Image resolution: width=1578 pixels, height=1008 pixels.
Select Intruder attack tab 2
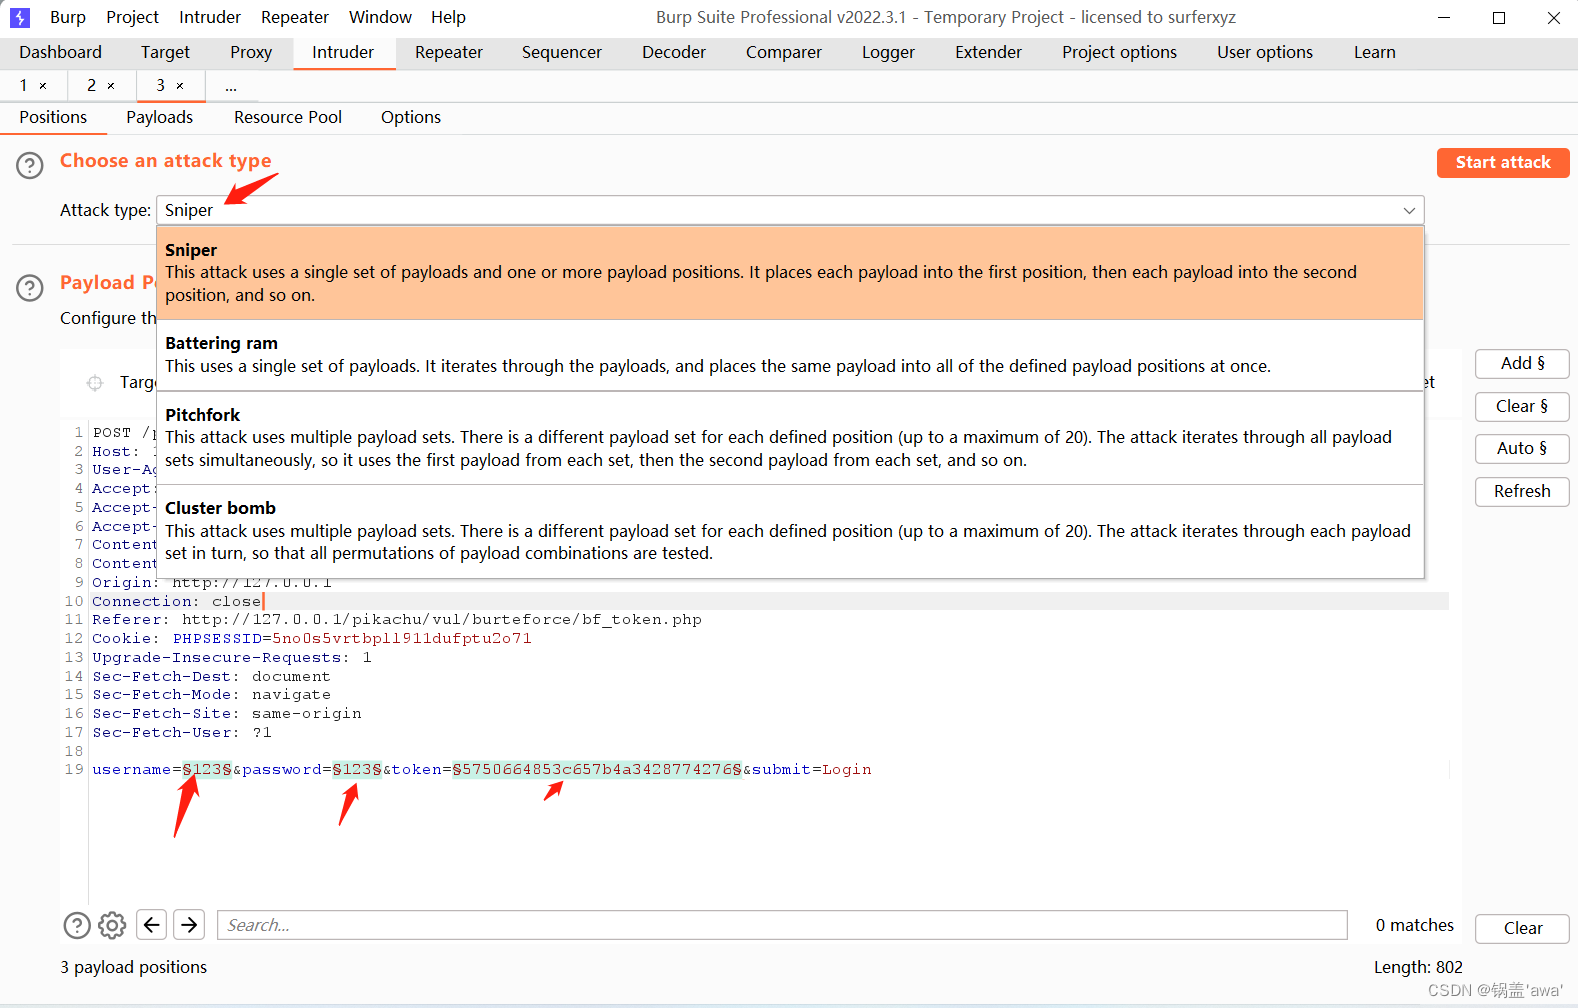(92, 86)
